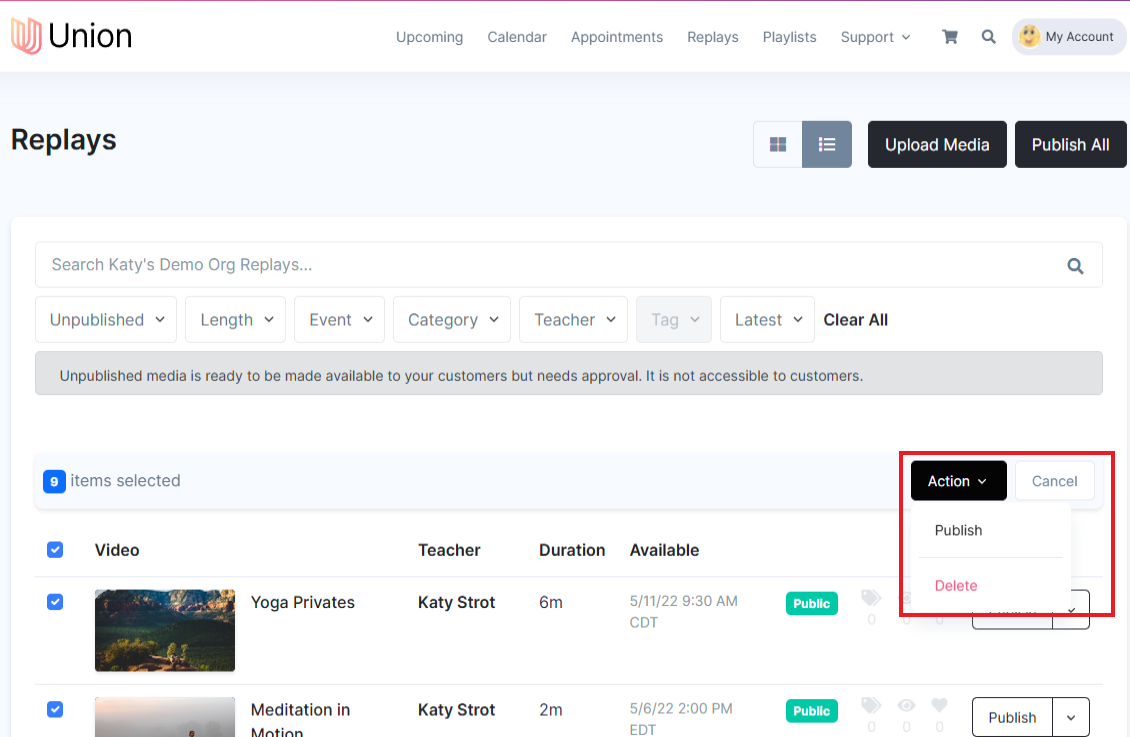The width and height of the screenshot is (1130, 737).
Task: Open the Category filter dropdown
Action: tap(452, 319)
